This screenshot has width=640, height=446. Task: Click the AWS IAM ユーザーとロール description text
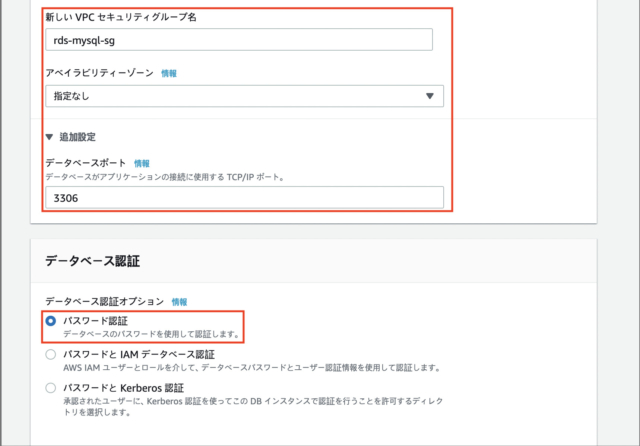pos(253,368)
